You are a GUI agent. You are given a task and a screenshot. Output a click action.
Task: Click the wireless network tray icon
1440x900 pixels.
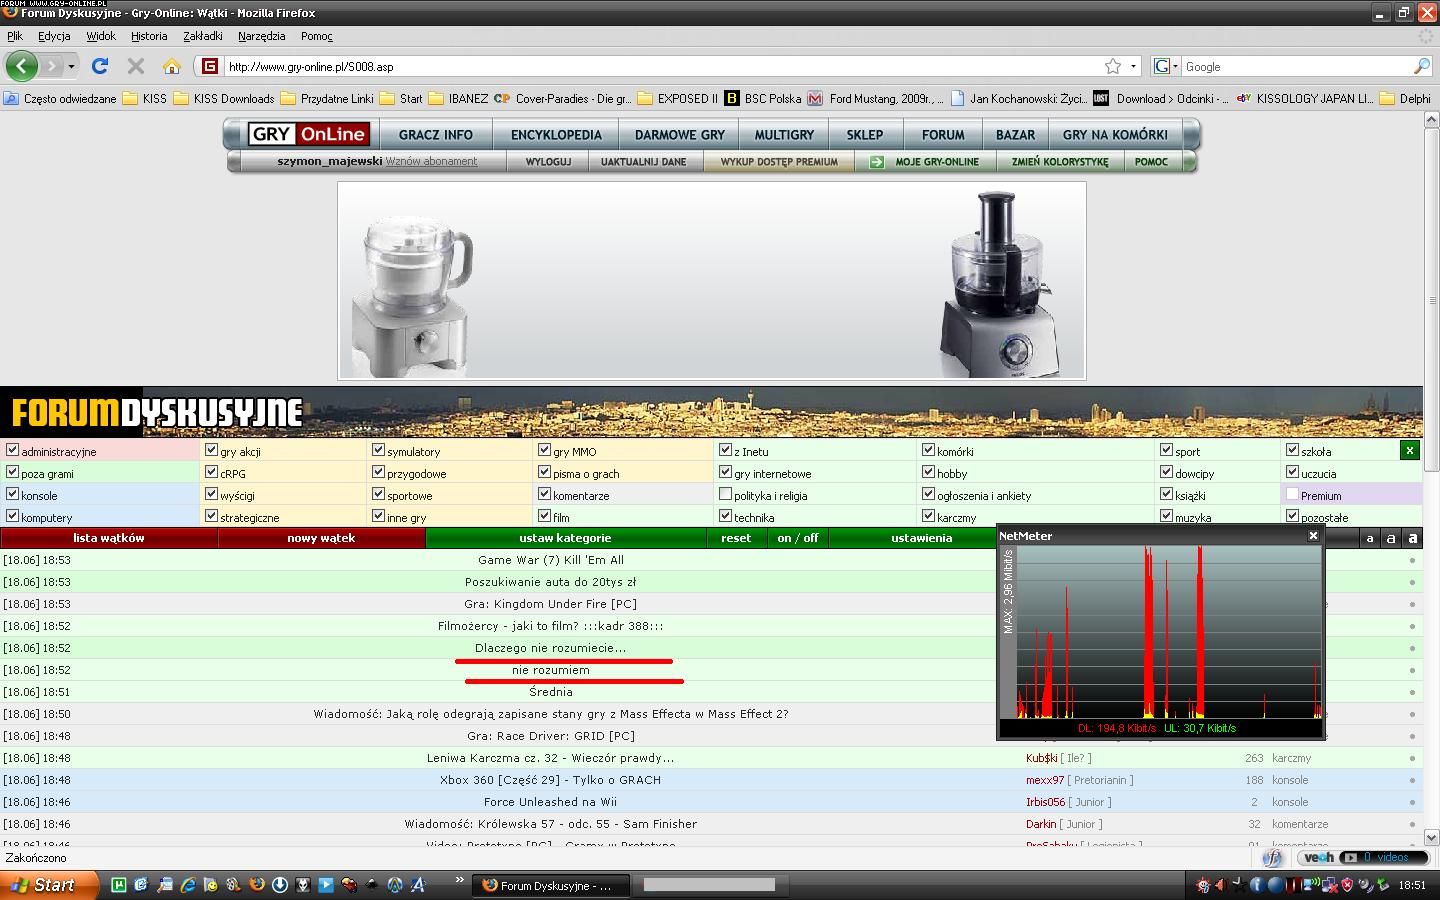(1312, 884)
